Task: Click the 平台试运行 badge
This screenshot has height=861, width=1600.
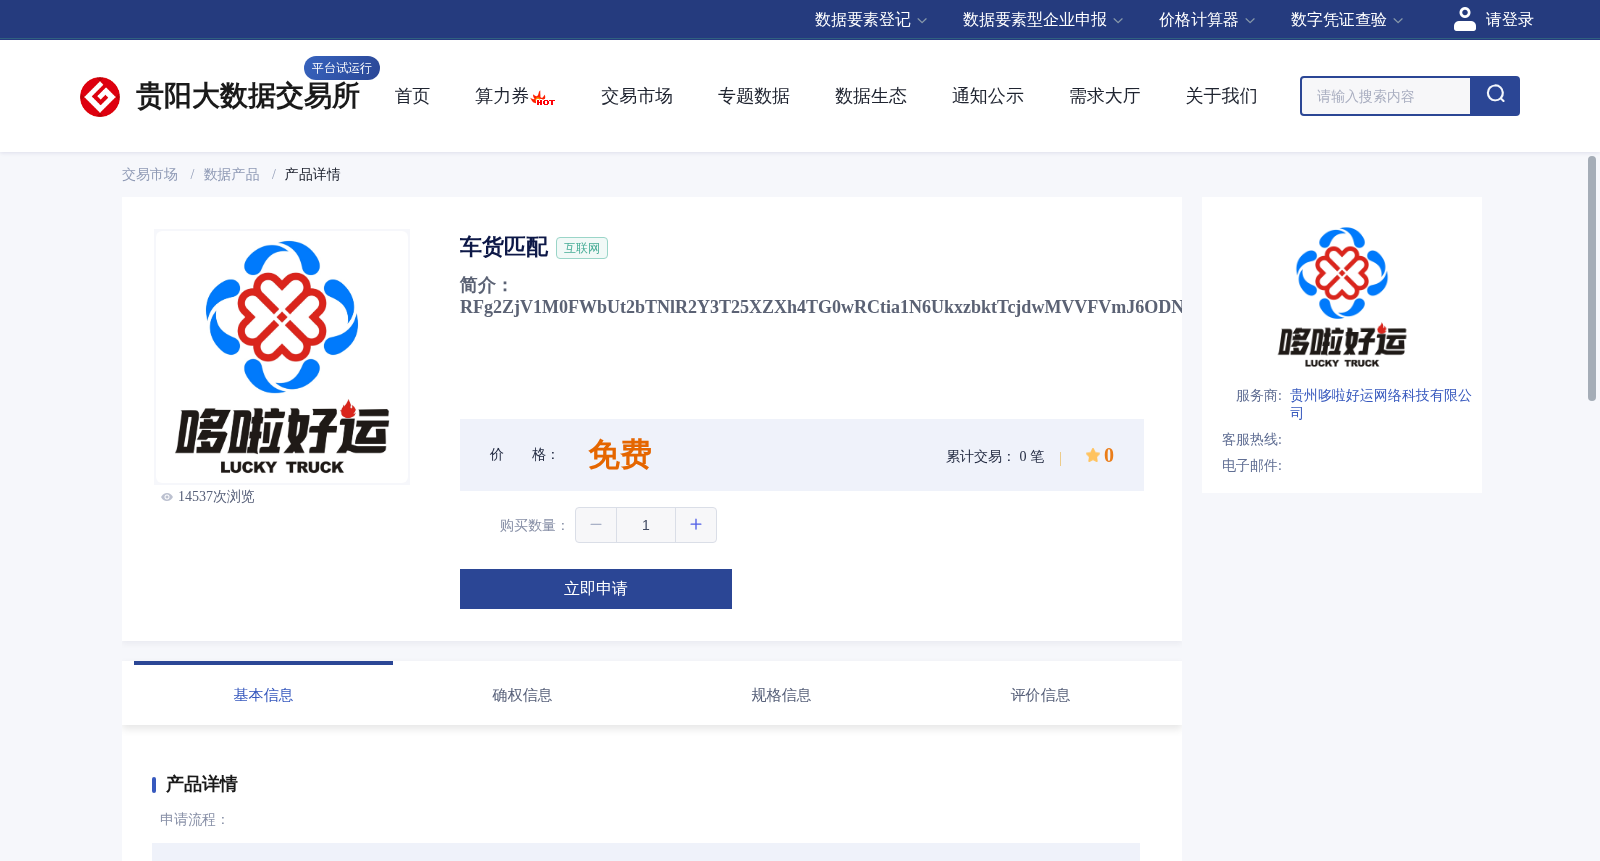Action: coord(342,68)
